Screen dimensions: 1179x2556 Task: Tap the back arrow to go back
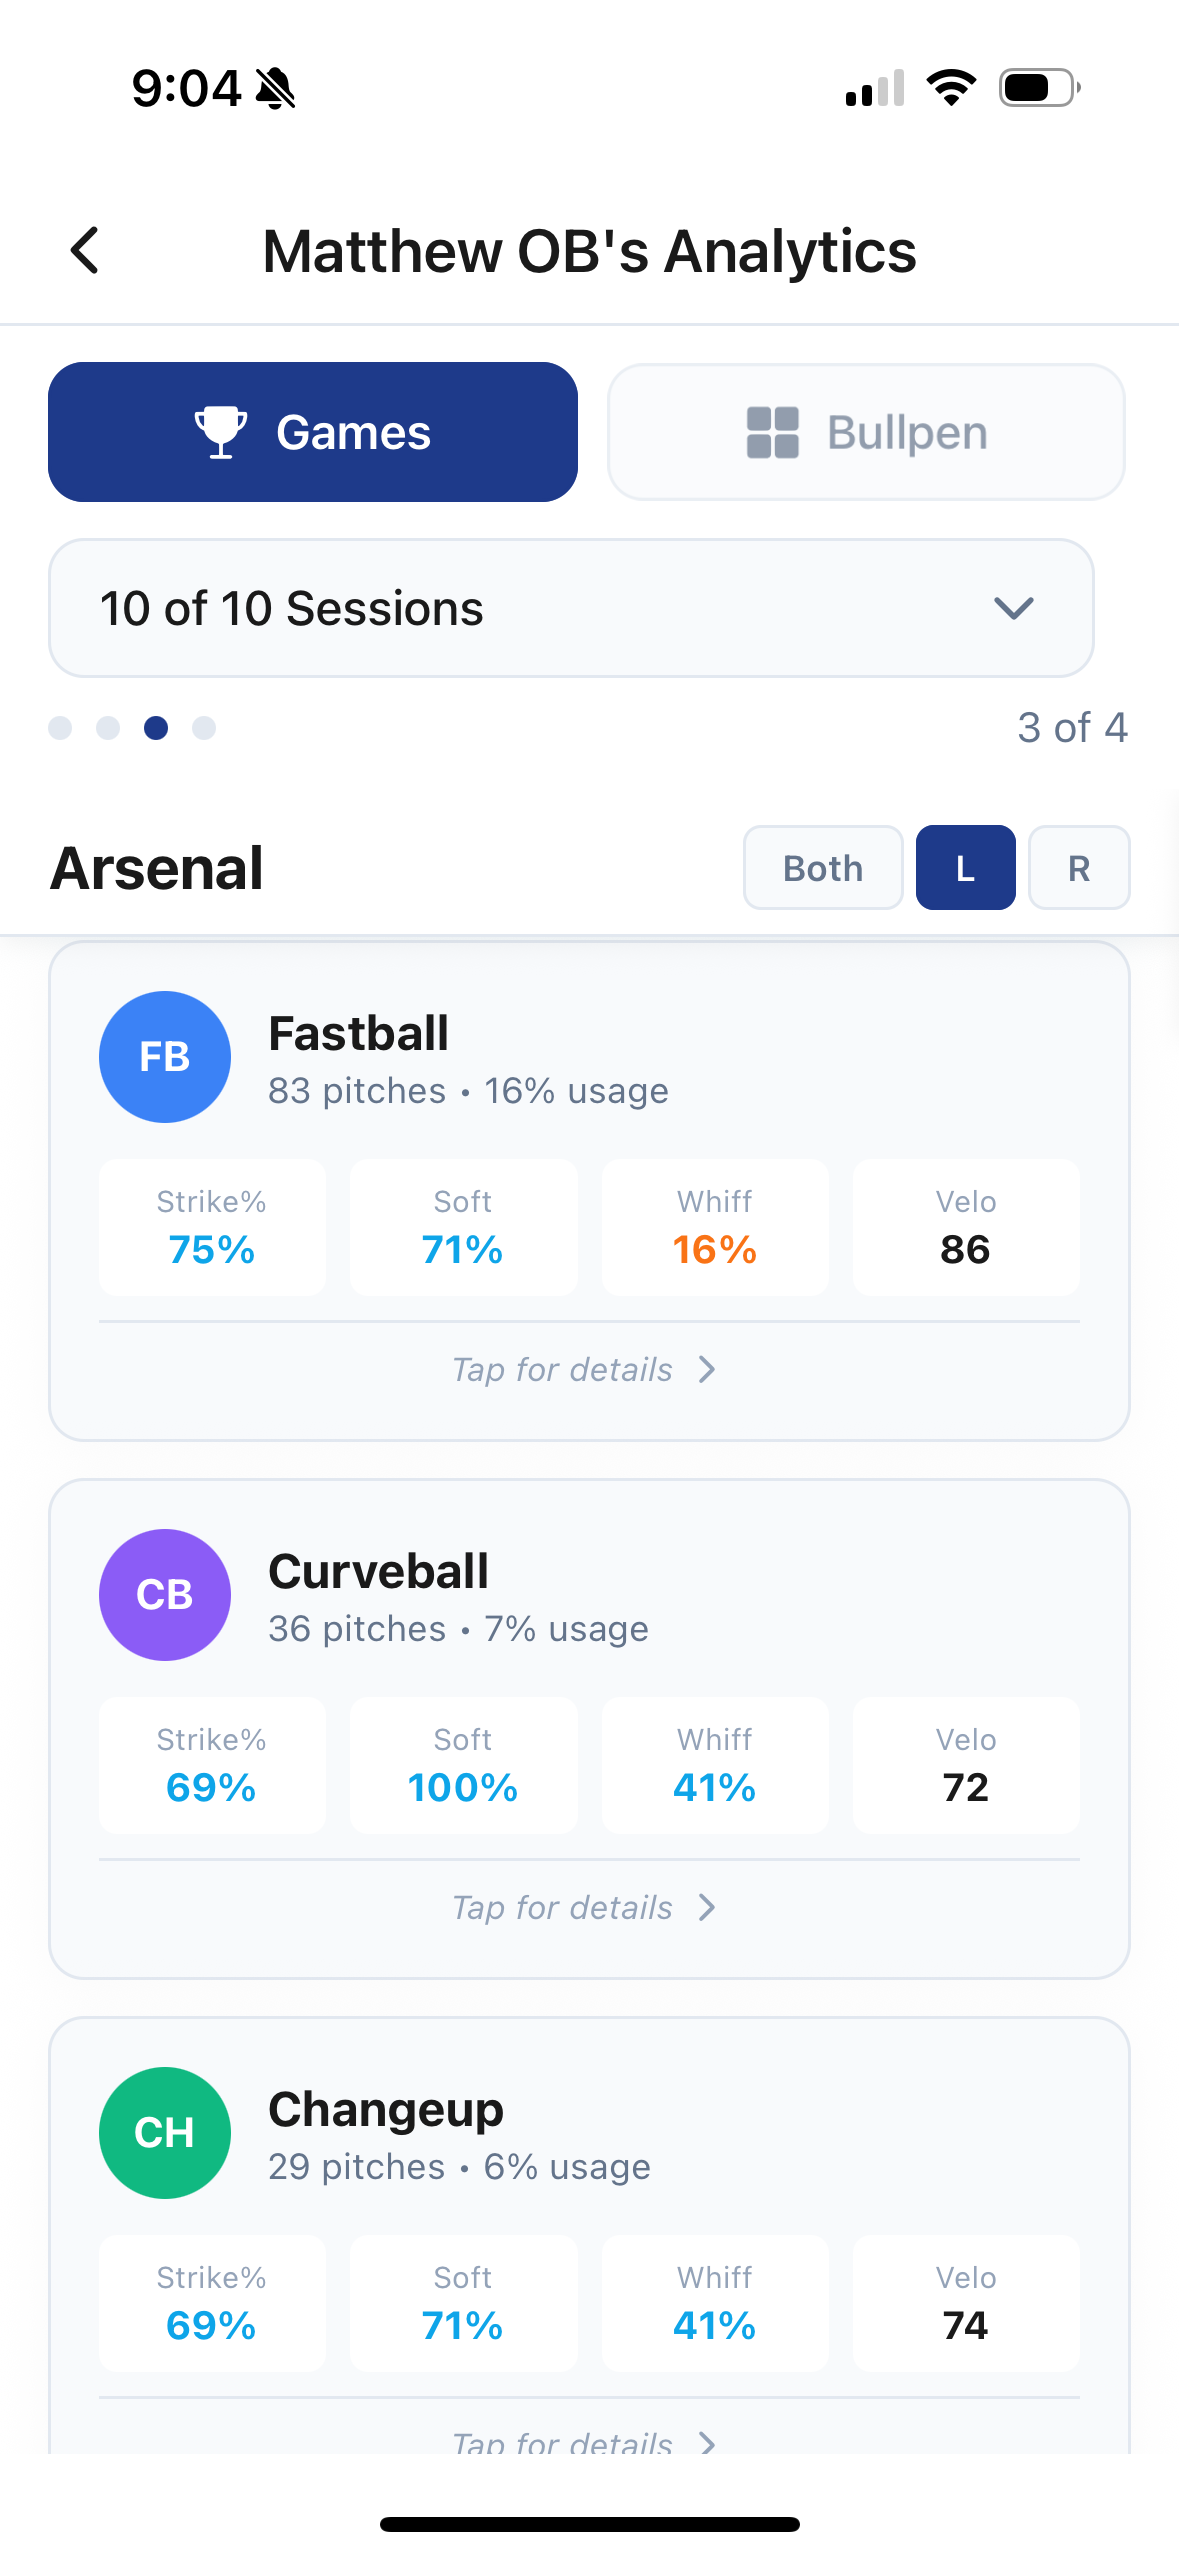click(84, 250)
